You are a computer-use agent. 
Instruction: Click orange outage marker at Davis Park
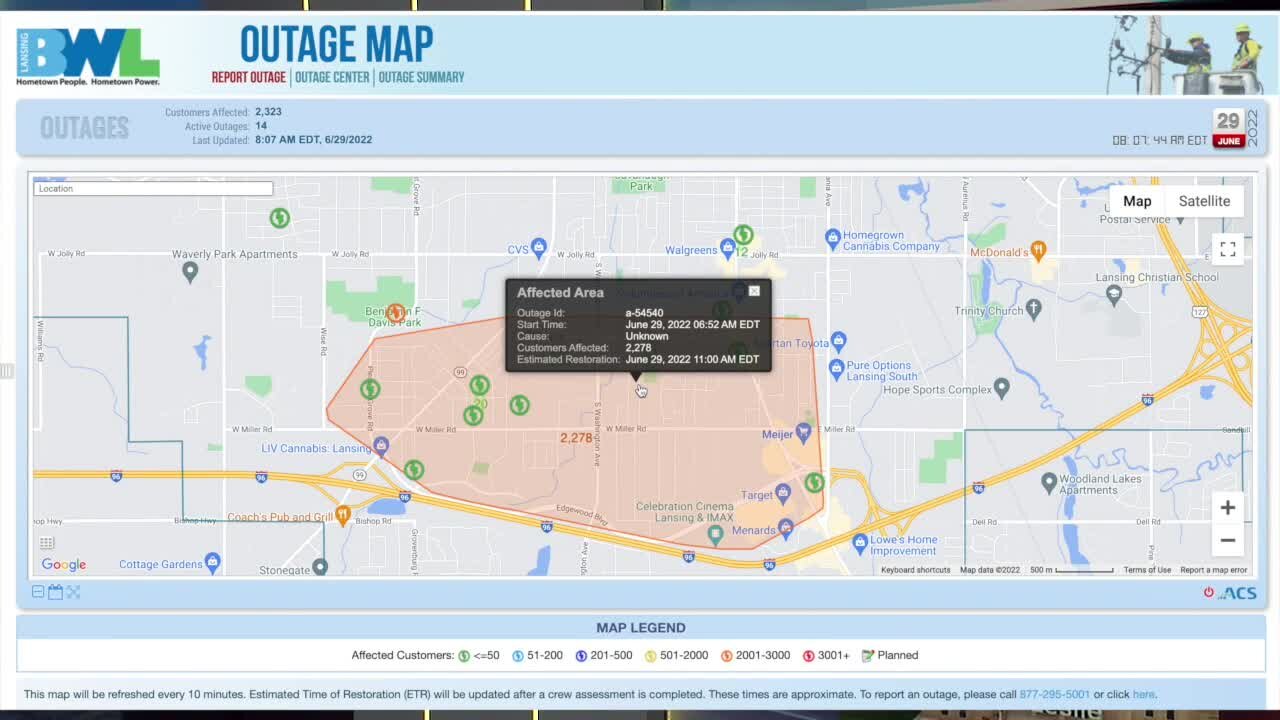[396, 313]
